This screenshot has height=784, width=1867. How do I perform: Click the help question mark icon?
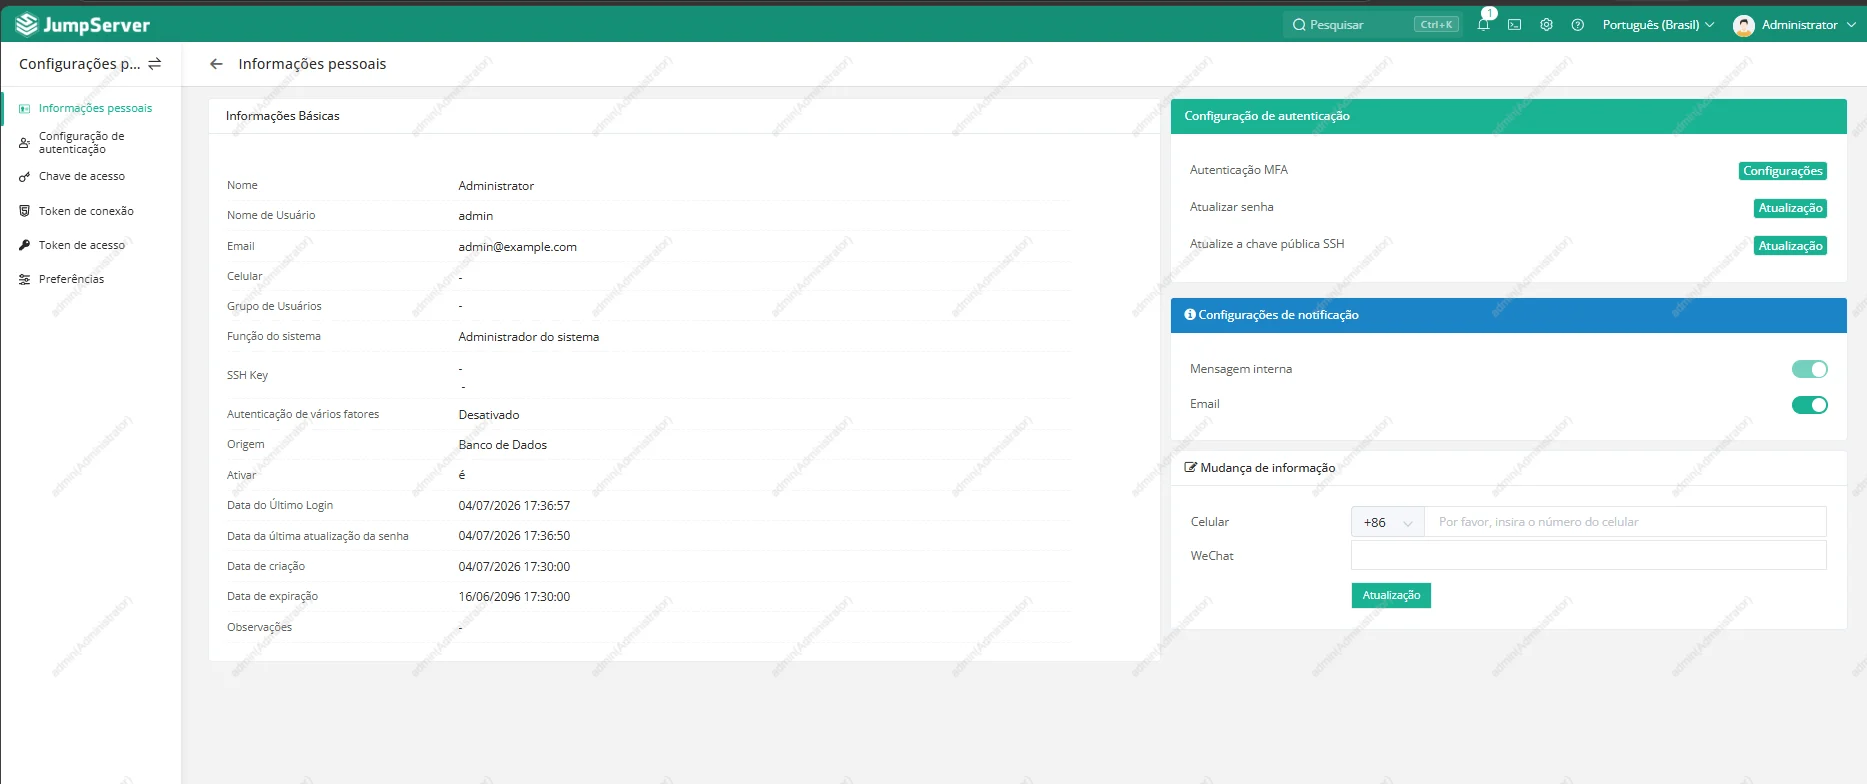[x=1578, y=24]
